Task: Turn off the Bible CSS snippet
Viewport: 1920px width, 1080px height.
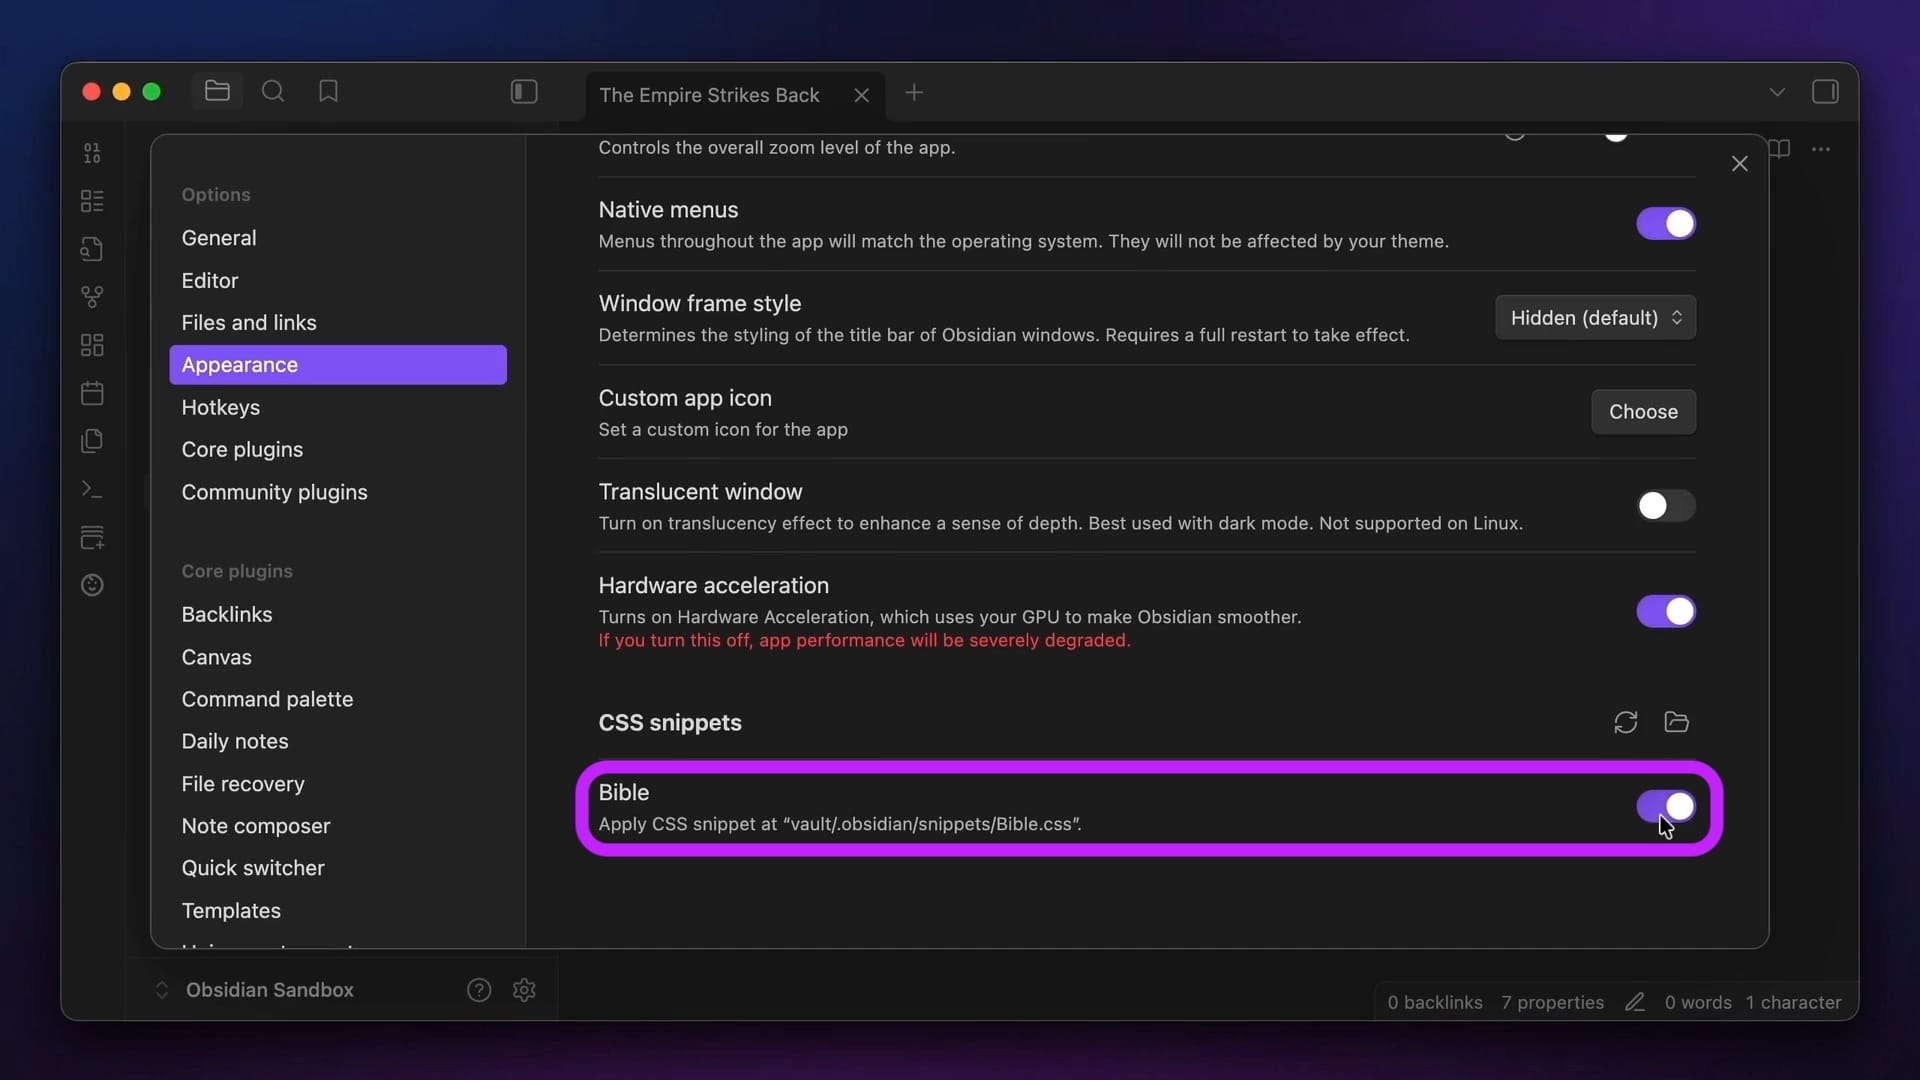Action: click(x=1665, y=806)
